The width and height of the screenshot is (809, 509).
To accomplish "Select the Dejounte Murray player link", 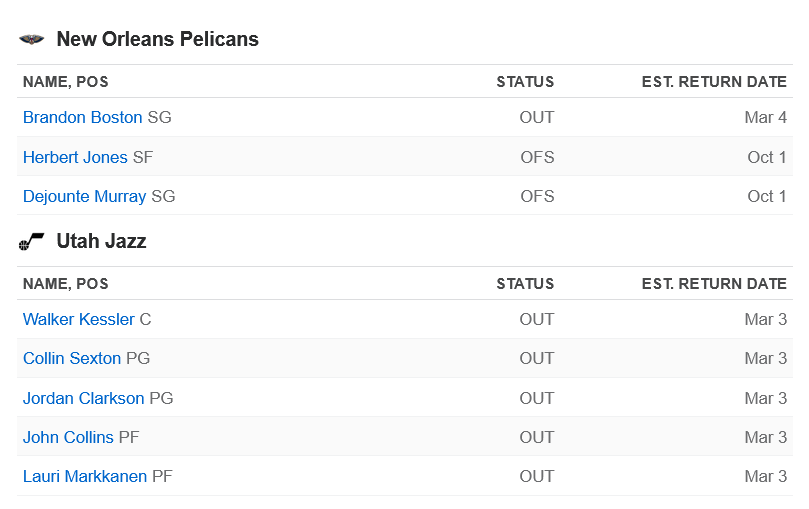I will (85, 196).
